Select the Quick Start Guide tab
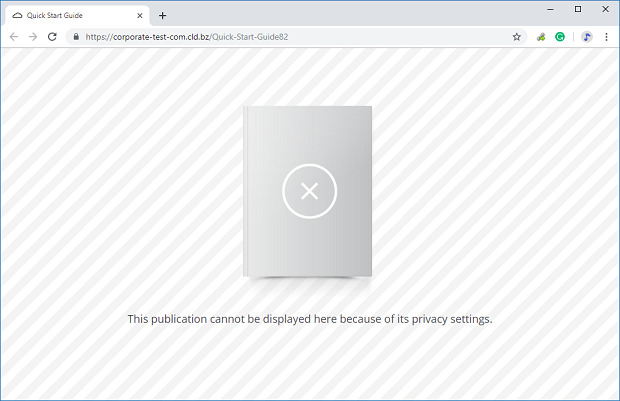Viewport: 620px width, 401px height. [77, 15]
